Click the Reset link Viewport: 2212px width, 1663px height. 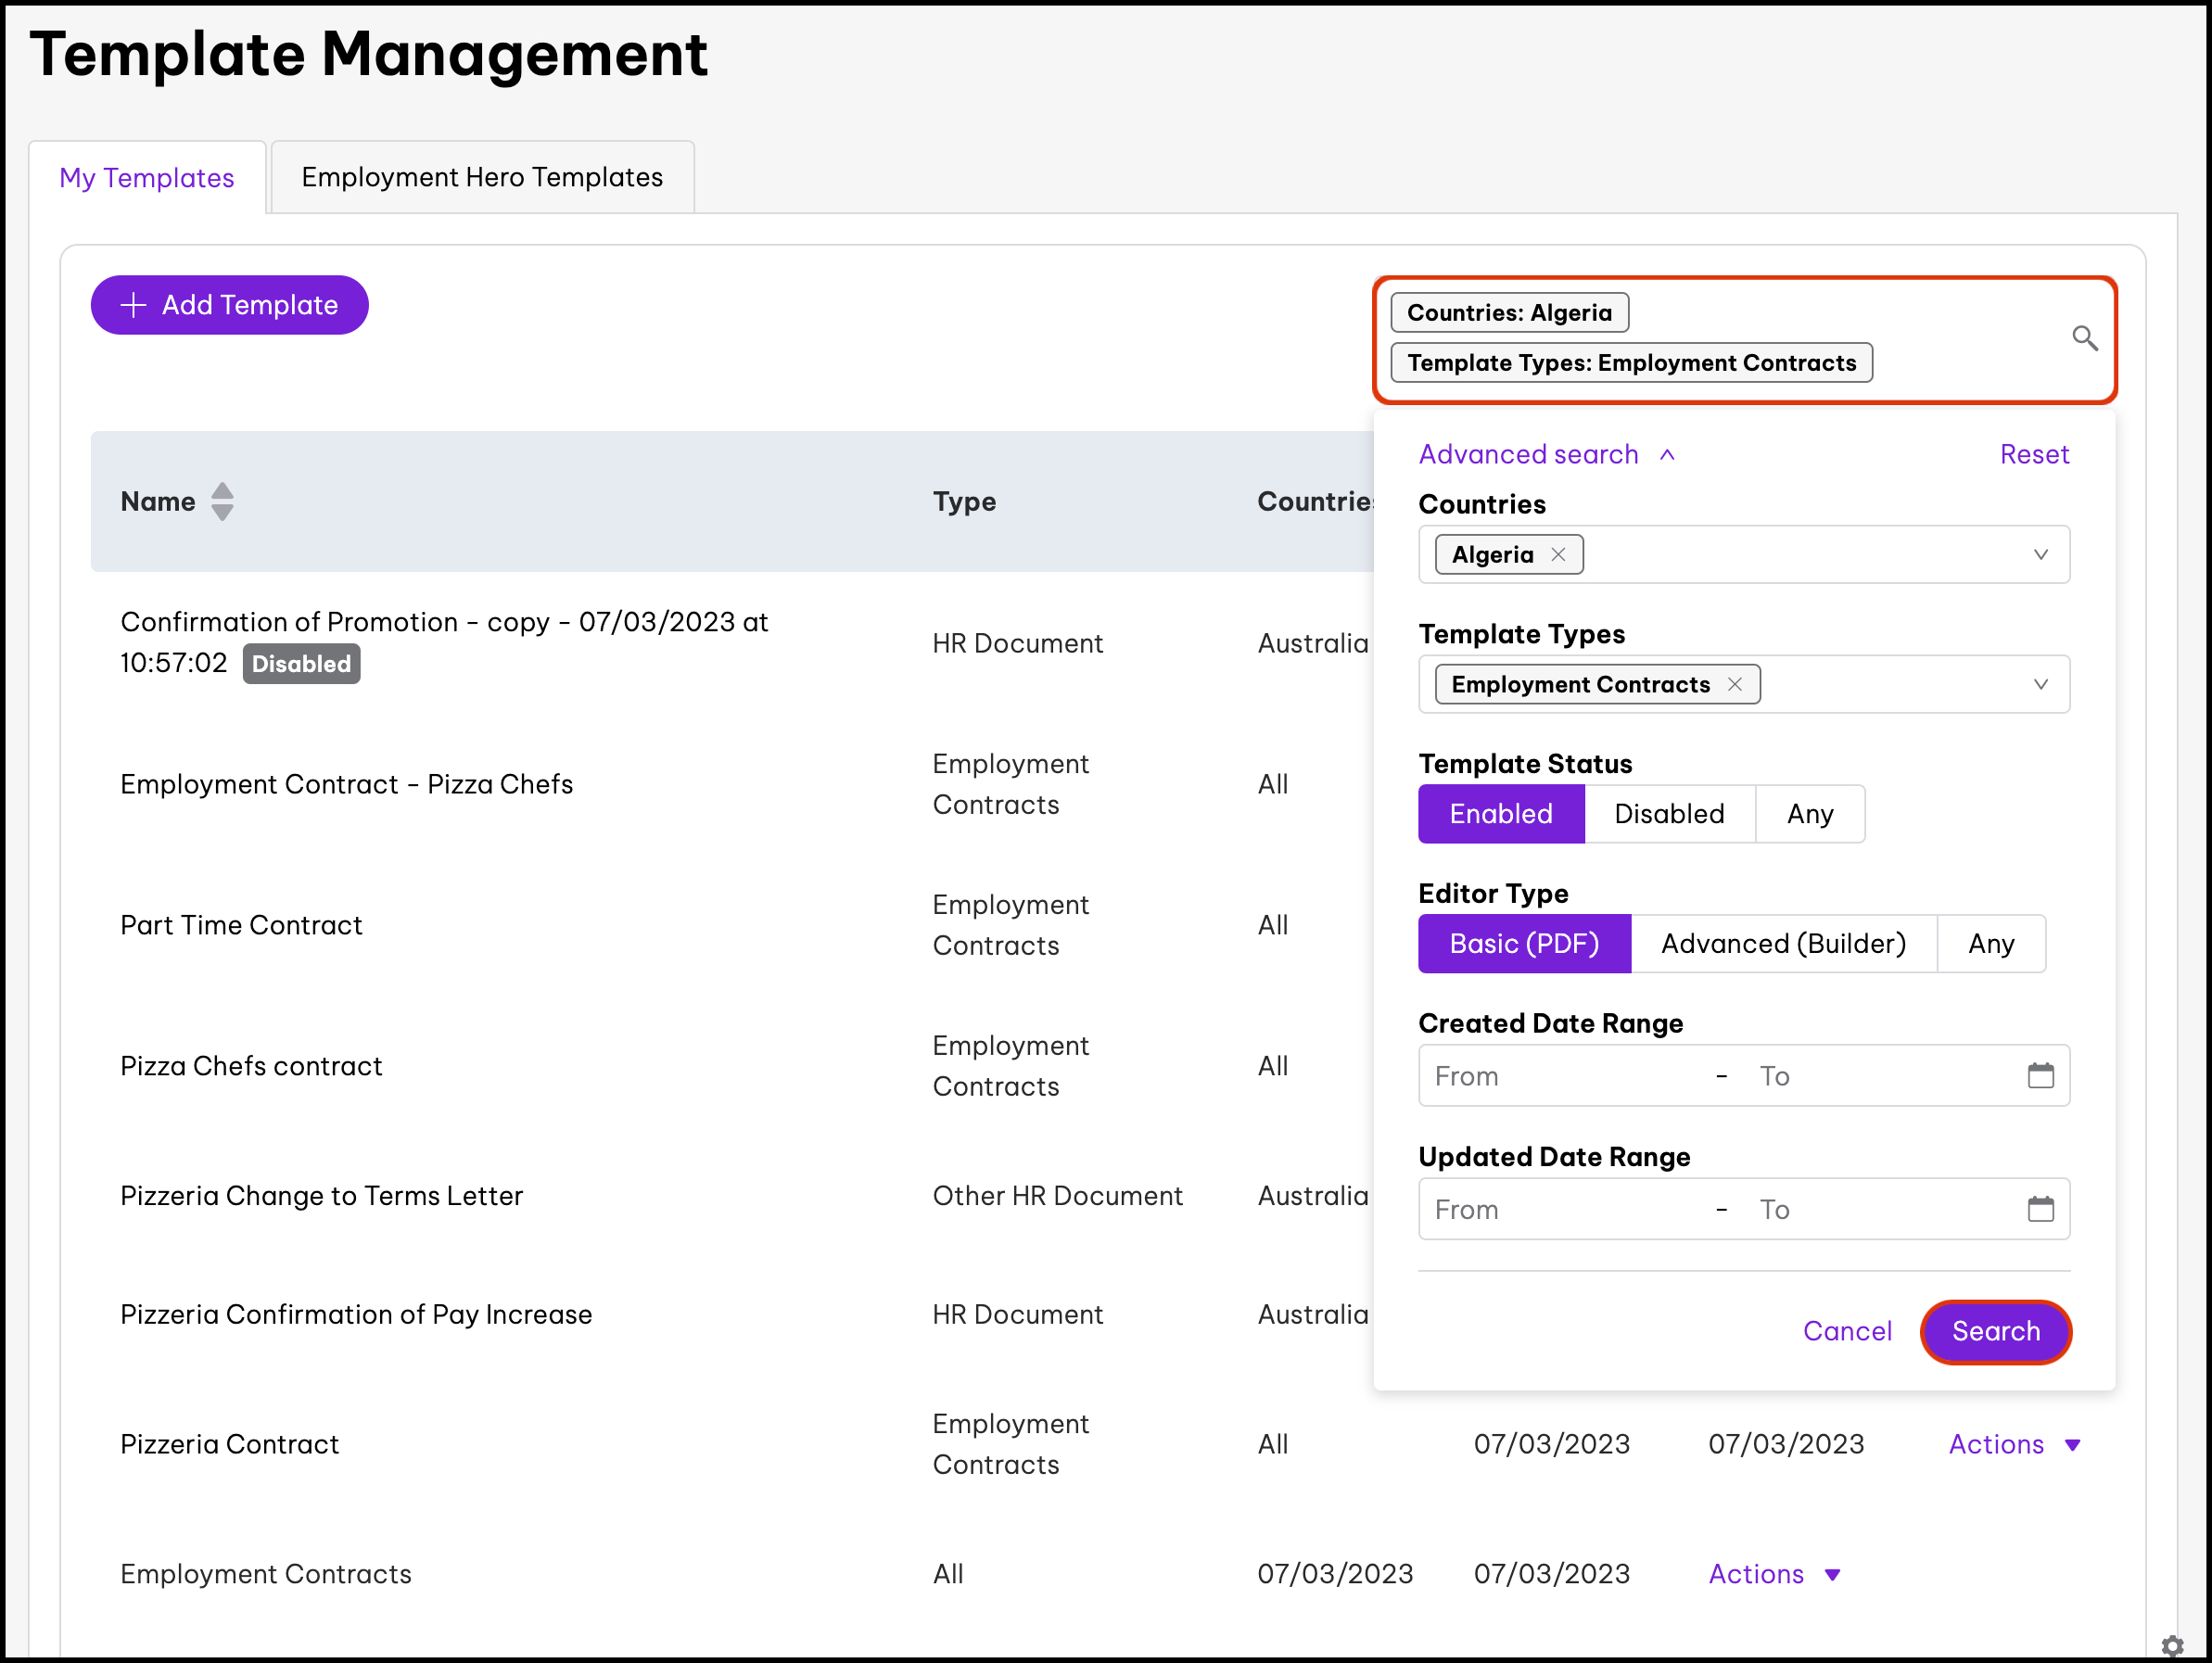(x=2033, y=455)
